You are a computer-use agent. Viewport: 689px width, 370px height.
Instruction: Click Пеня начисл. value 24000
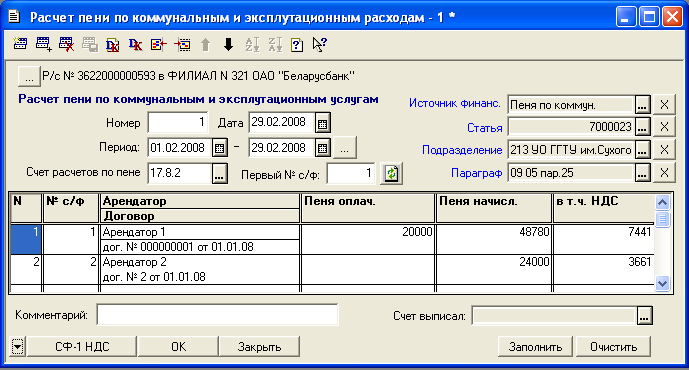493,269
